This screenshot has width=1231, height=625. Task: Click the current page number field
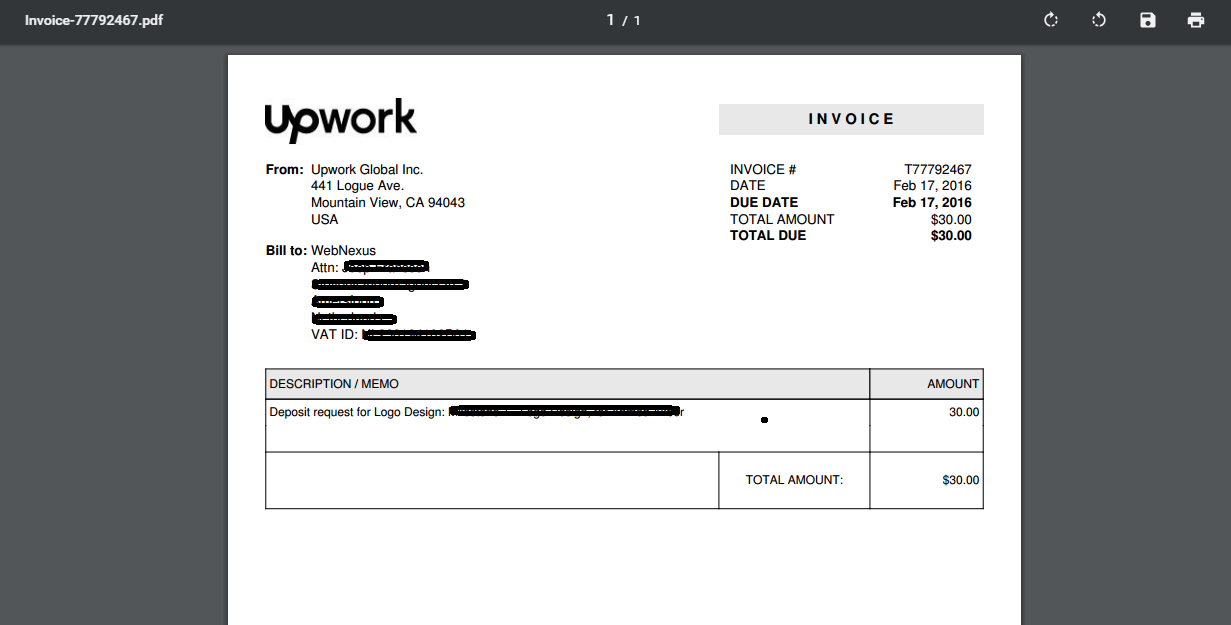610,20
